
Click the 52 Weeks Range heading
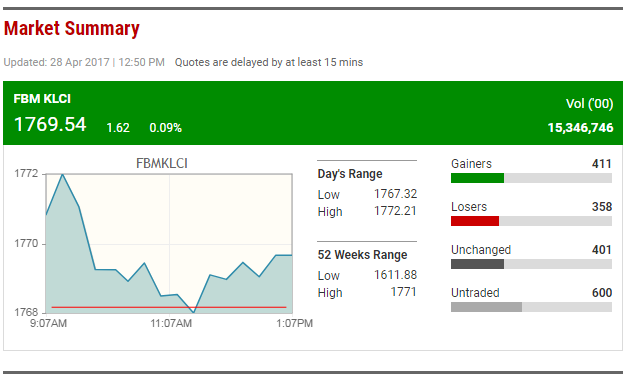tap(362, 255)
